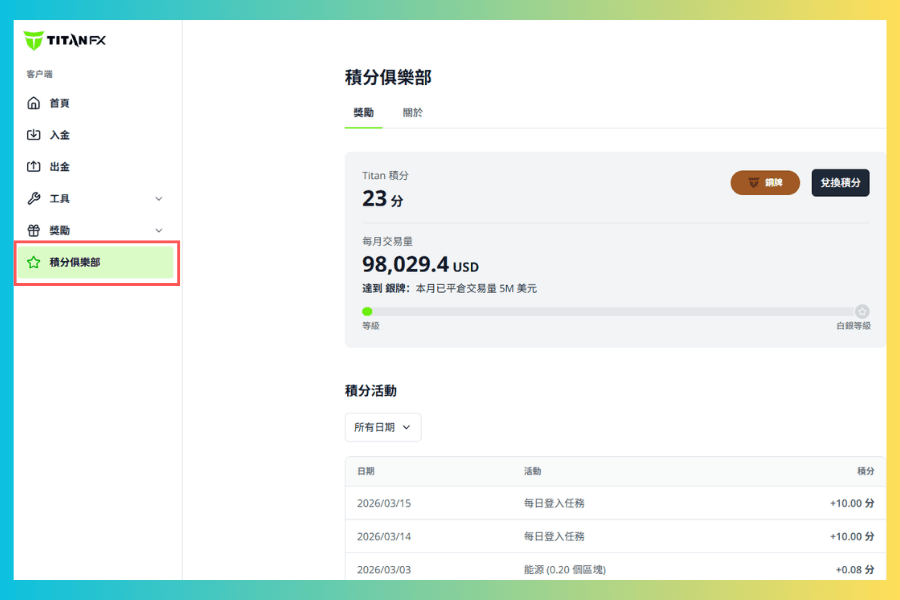The height and width of the screenshot is (600, 900).
Task: Open the 所有日期 date filter dropdown
Action: coord(382,427)
